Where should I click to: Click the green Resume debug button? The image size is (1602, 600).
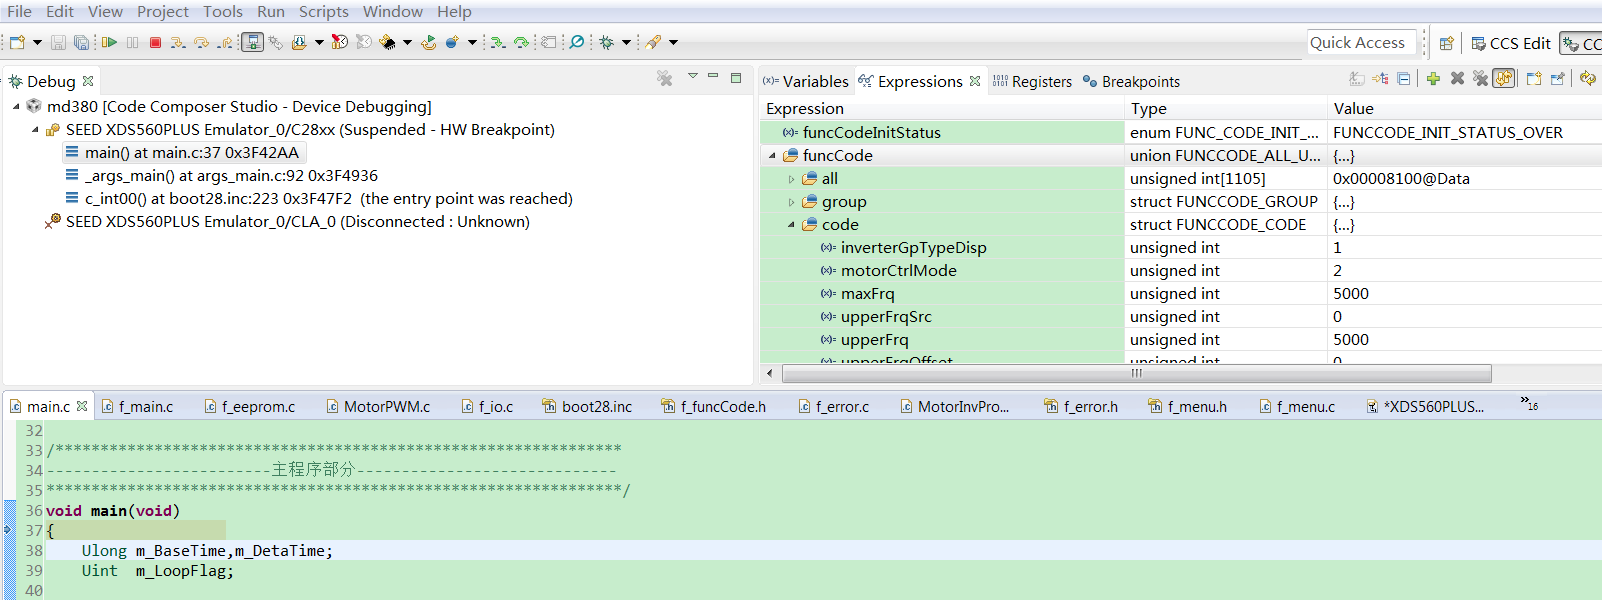point(109,42)
